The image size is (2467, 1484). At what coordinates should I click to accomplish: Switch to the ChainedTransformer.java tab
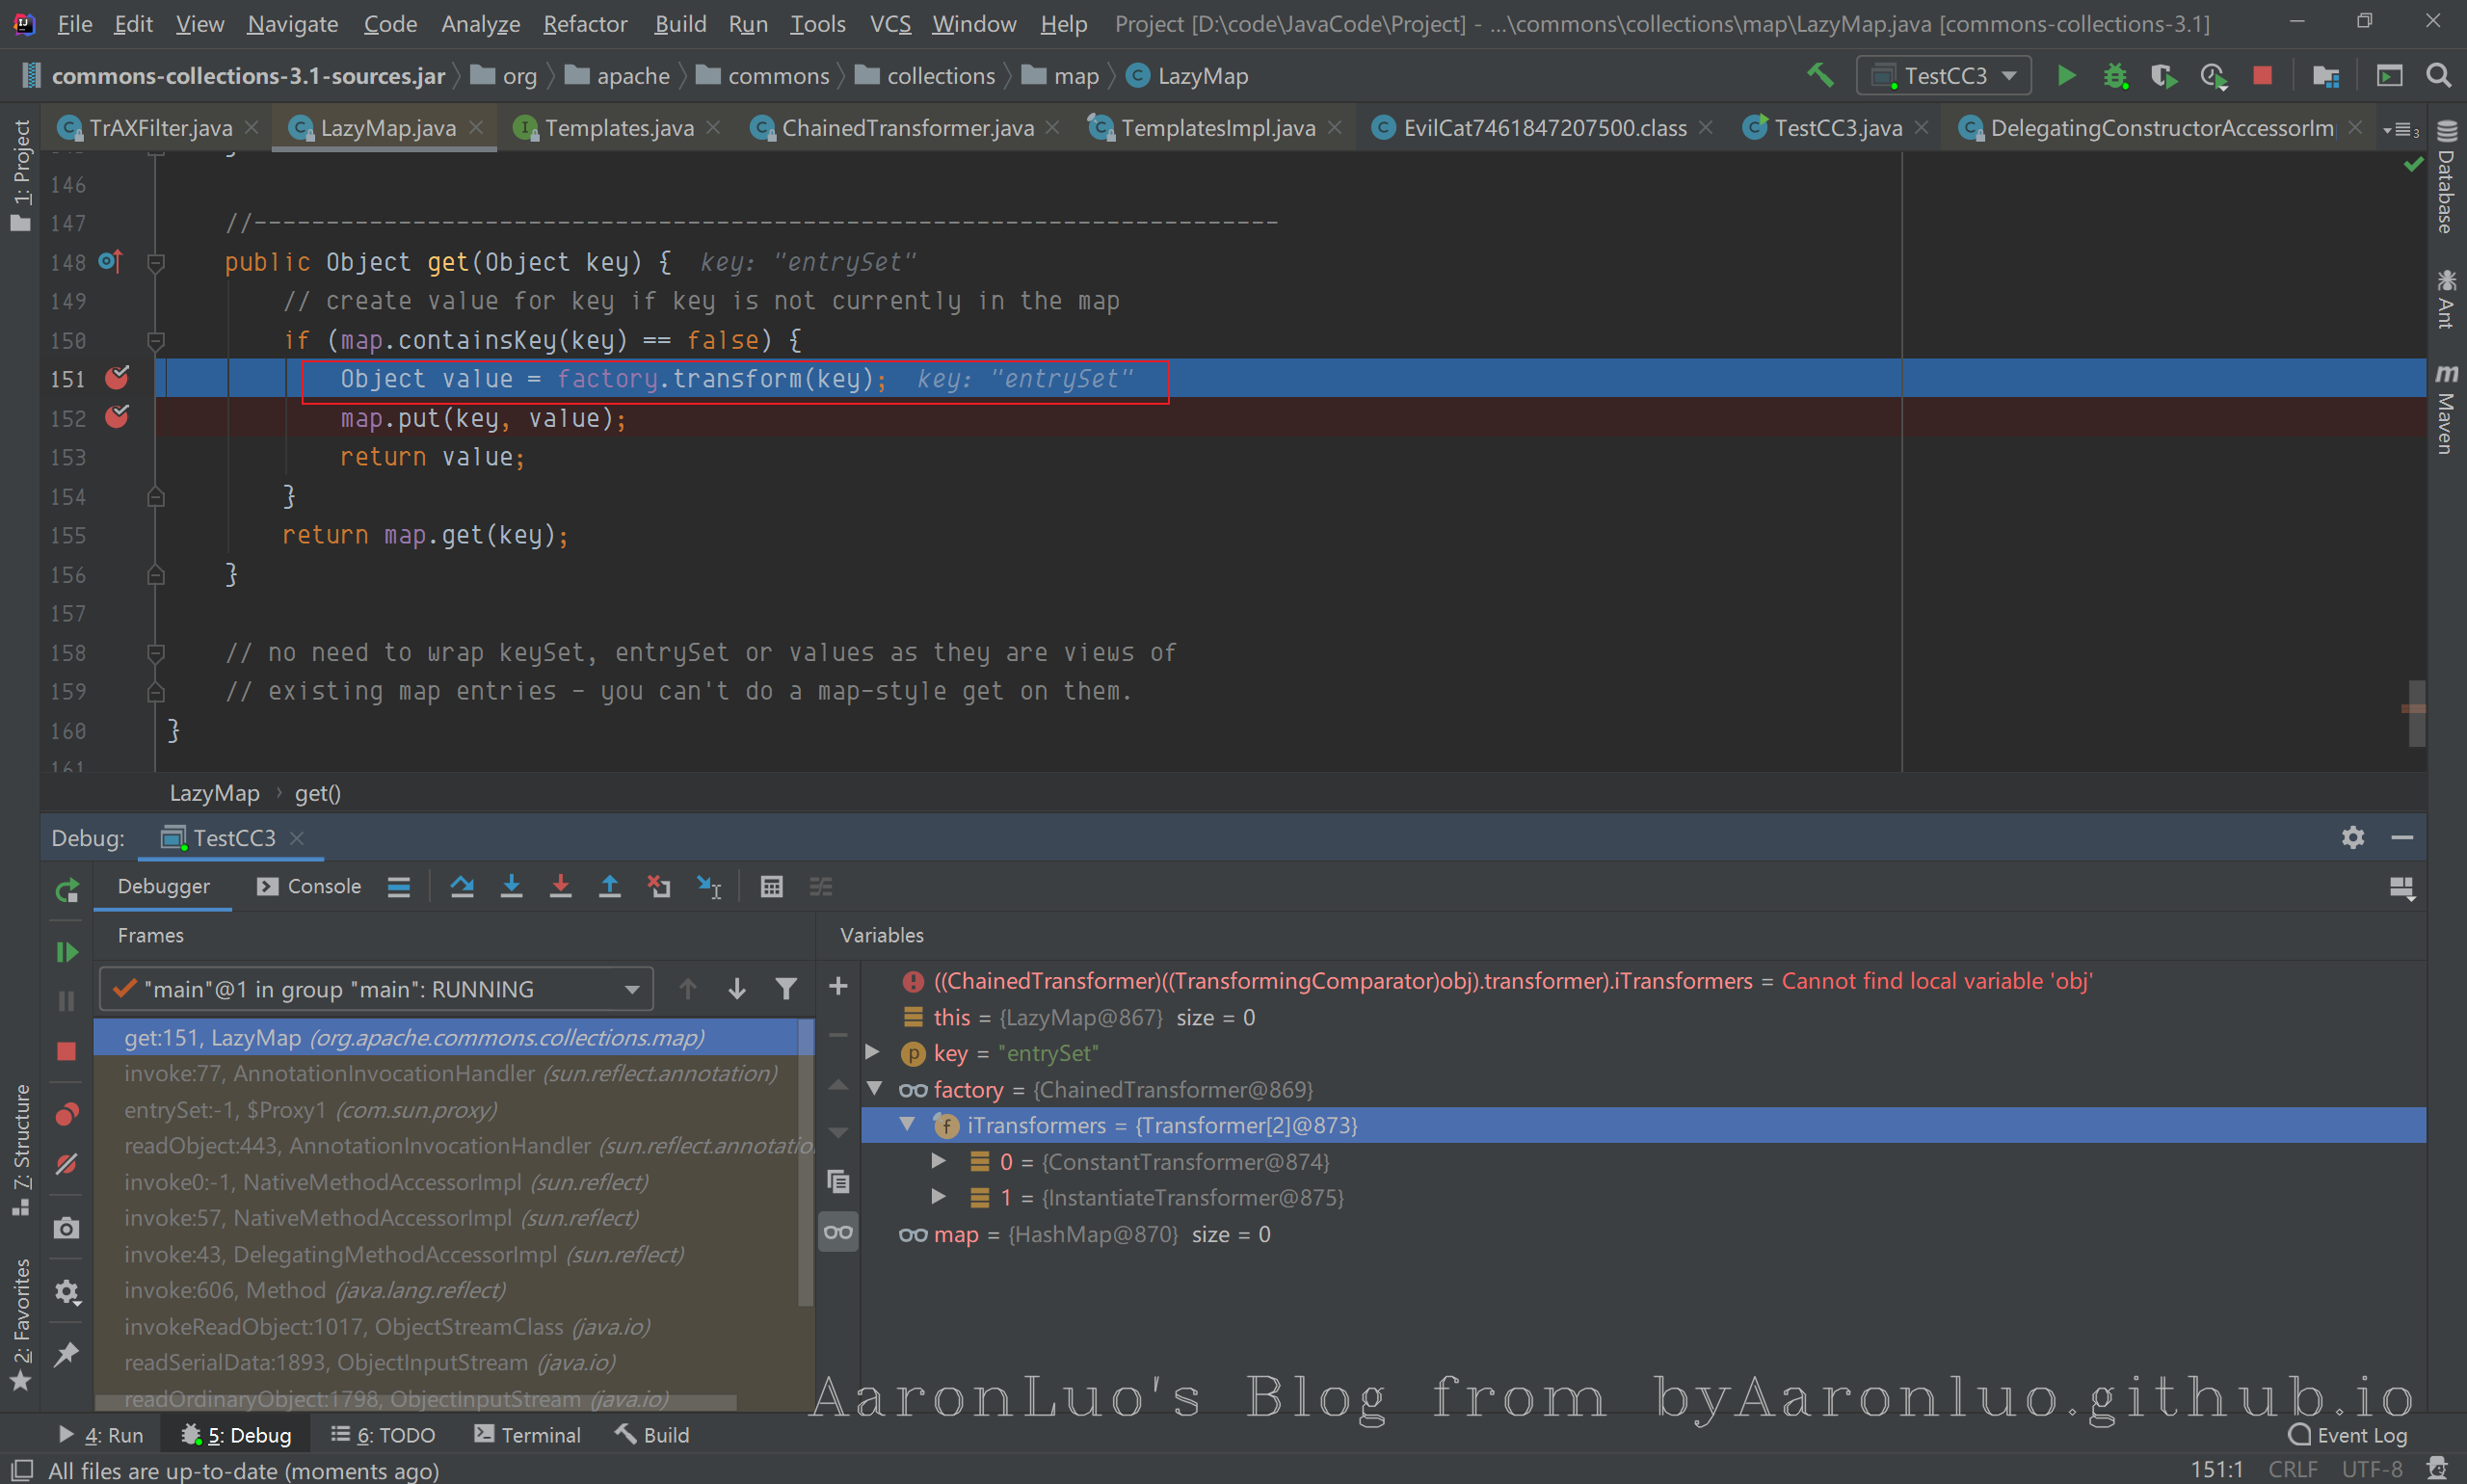[906, 128]
